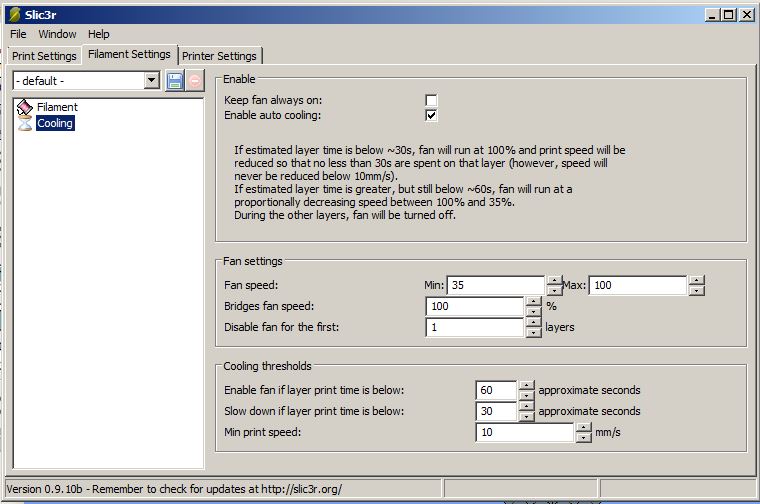Increase Min fan speed with up arrow
This screenshot has height=504, width=760.
[x=554, y=280]
